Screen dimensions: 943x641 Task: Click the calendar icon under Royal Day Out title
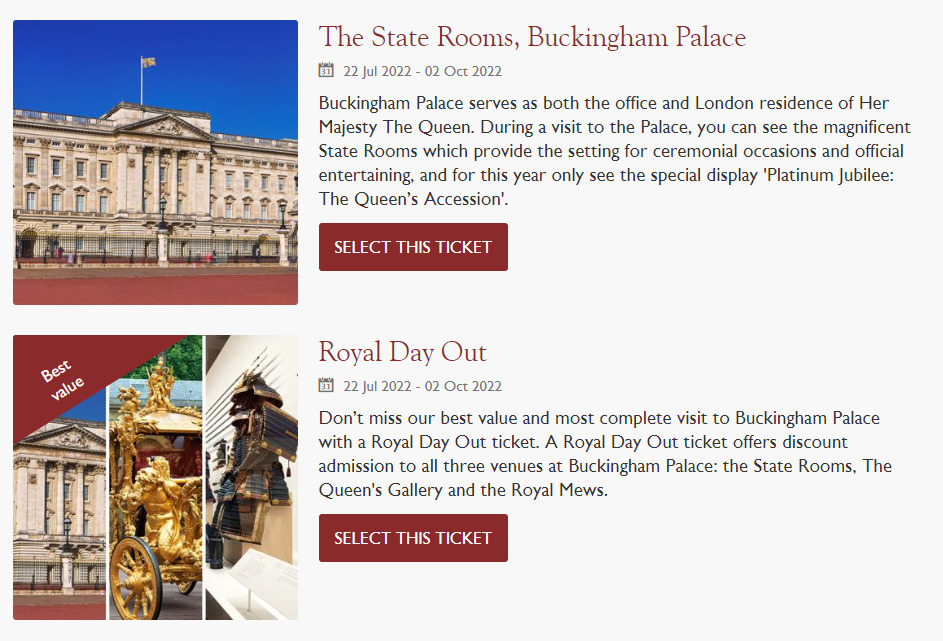326,385
